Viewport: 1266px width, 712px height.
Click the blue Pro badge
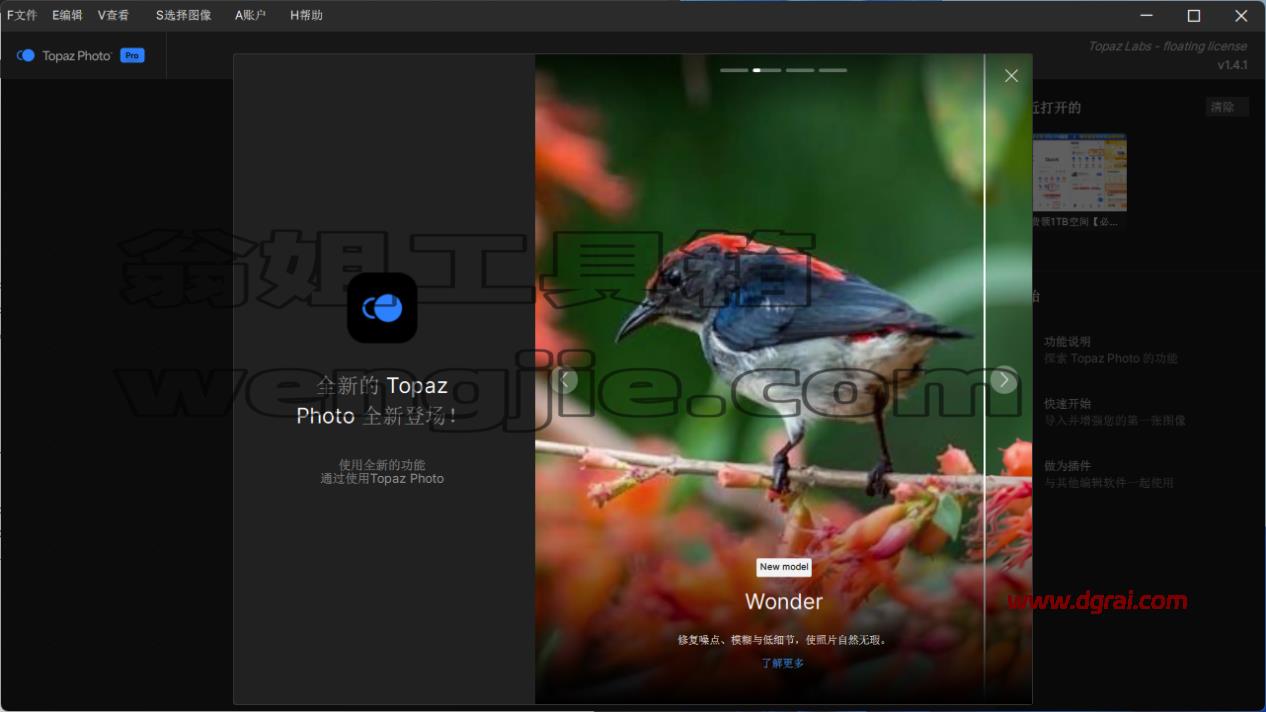click(x=132, y=56)
